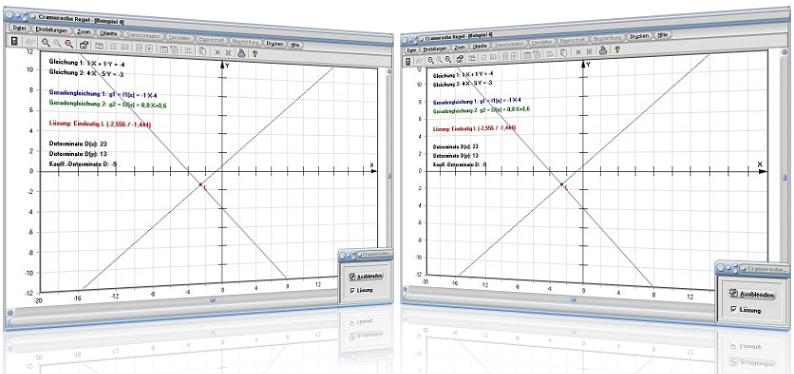
Task: Click the horizontal slider below left graph
Action: point(212,299)
